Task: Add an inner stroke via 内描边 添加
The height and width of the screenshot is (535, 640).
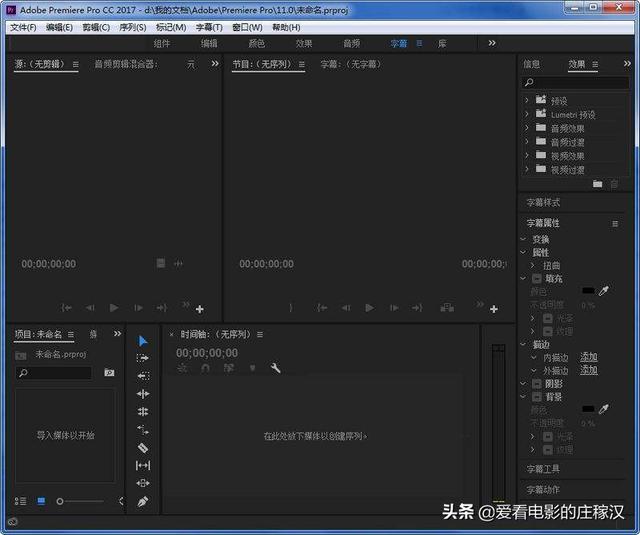Action: 589,357
